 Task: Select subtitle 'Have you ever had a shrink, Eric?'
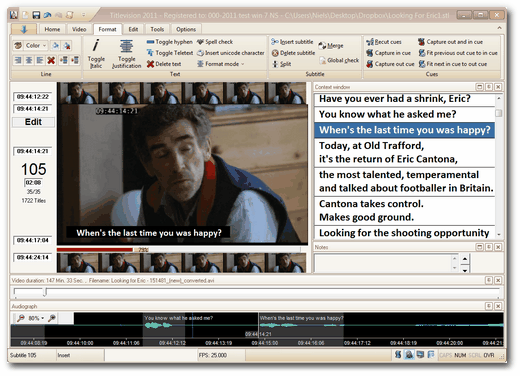(404, 99)
